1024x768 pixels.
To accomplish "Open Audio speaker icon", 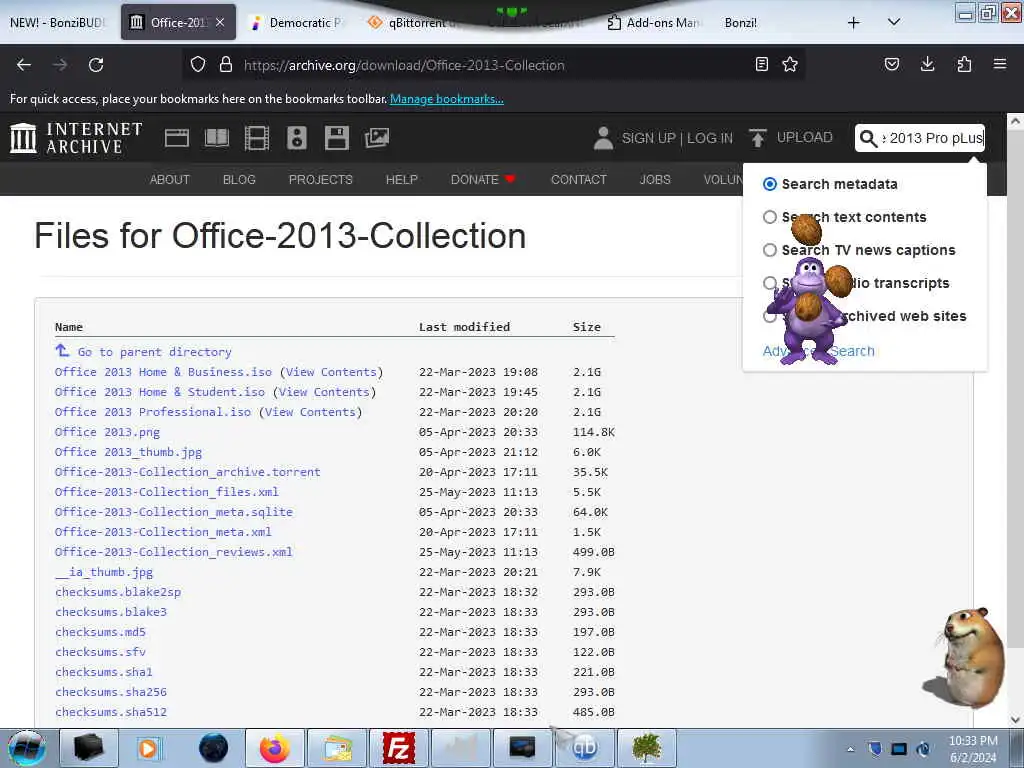I will (296, 138).
